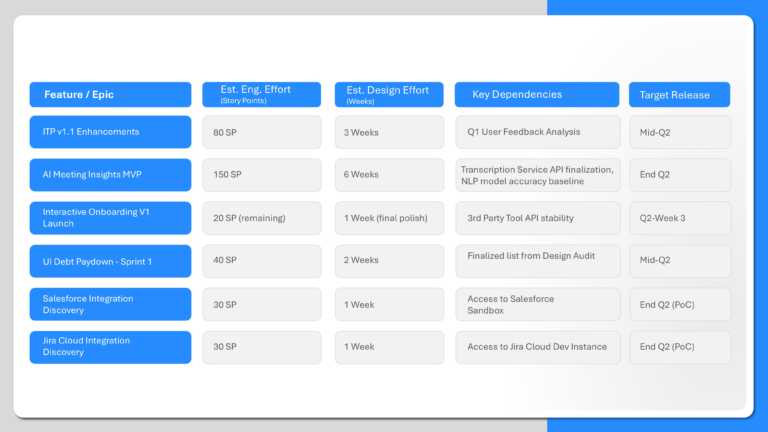Select the 20 SP (remaining) cell
Image resolution: width=768 pixels, height=432 pixels.
click(262, 218)
